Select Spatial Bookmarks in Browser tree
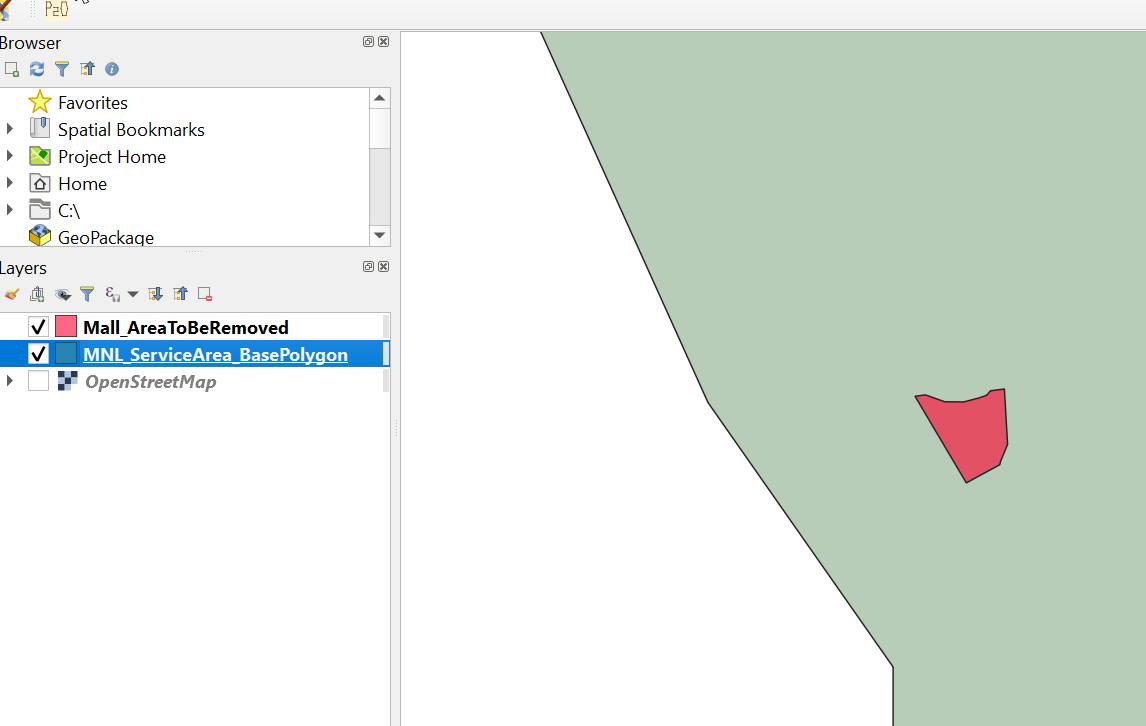The image size is (1146, 726). click(132, 130)
